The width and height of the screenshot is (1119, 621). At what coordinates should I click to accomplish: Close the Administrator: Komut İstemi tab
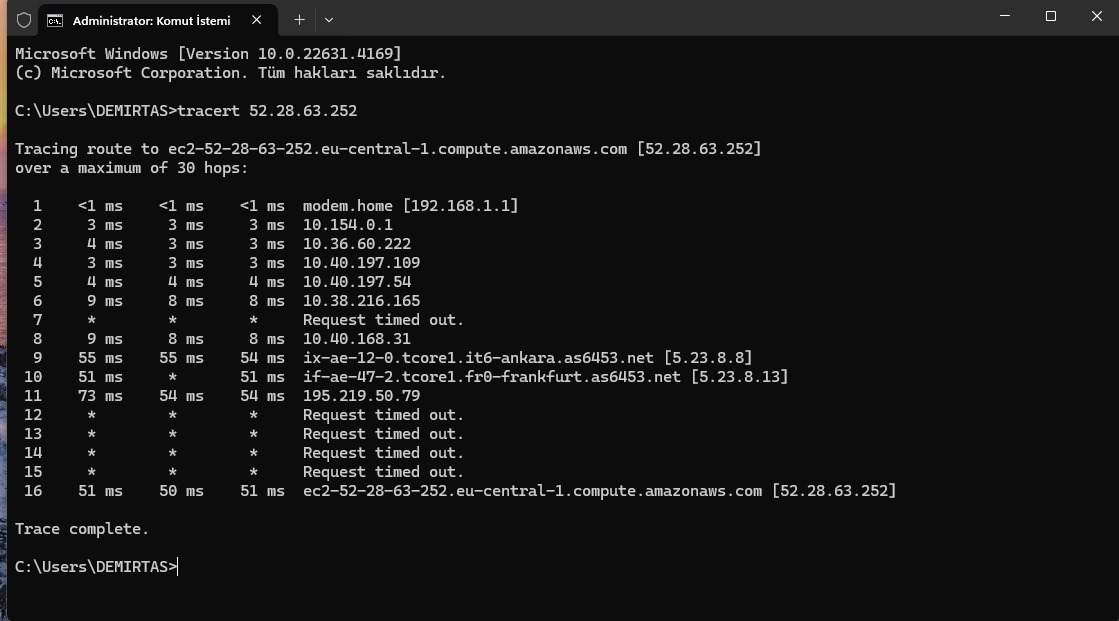(257, 20)
